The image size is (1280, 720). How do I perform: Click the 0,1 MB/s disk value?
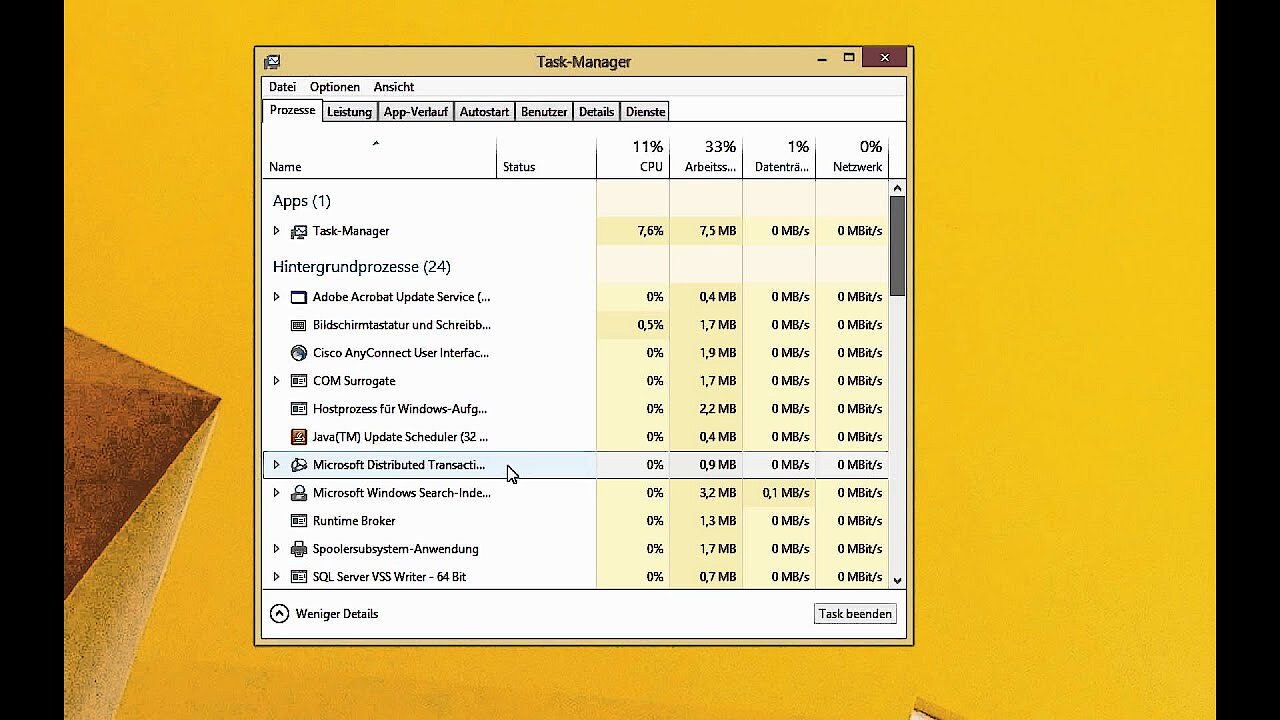coord(786,493)
